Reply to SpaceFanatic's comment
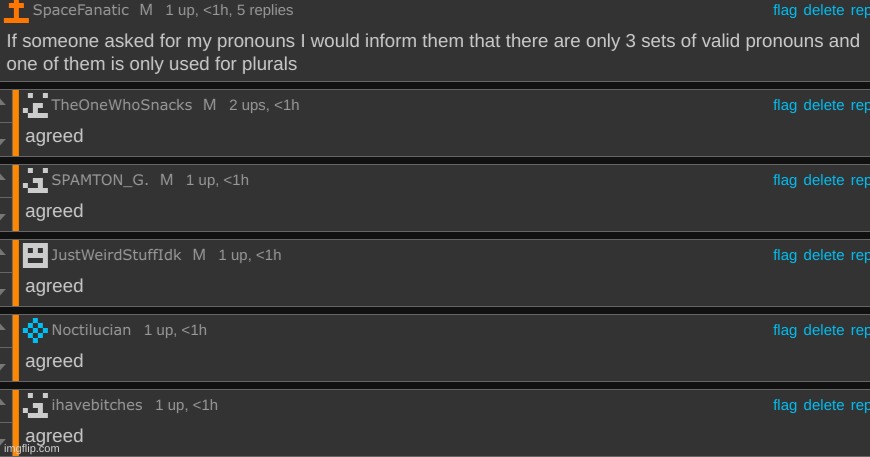 point(860,11)
